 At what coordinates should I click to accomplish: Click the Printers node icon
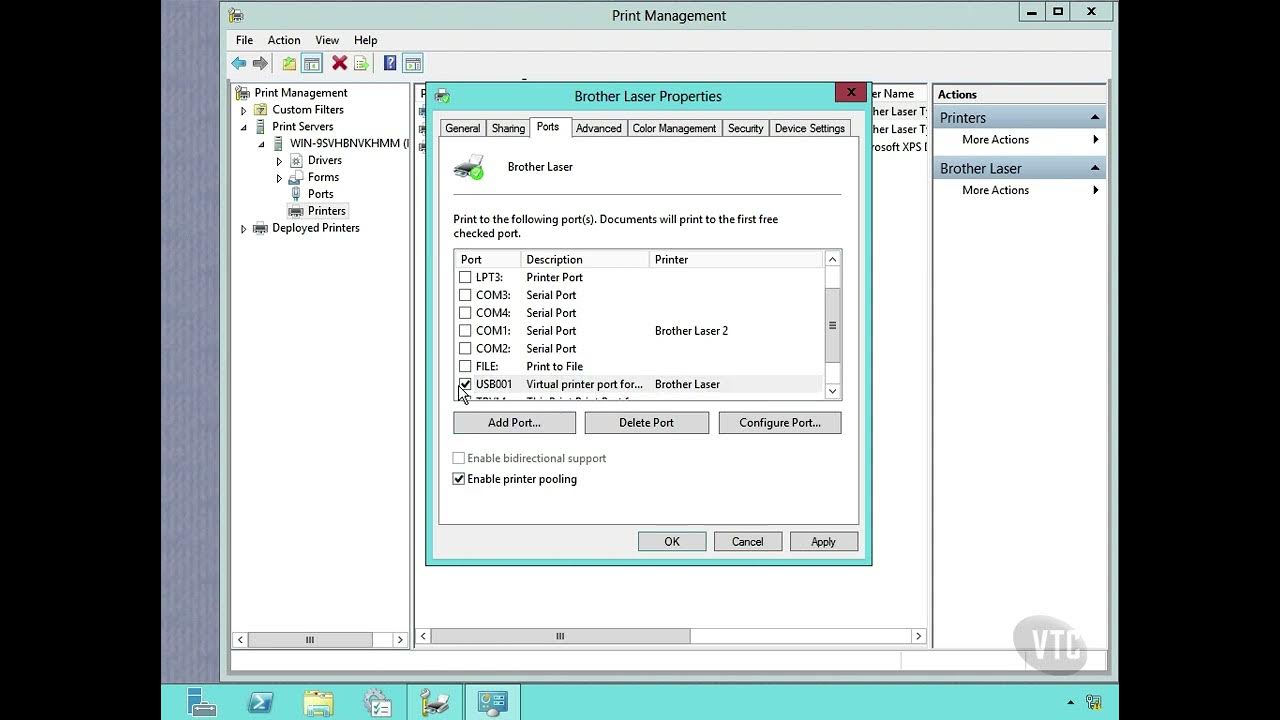tap(296, 211)
